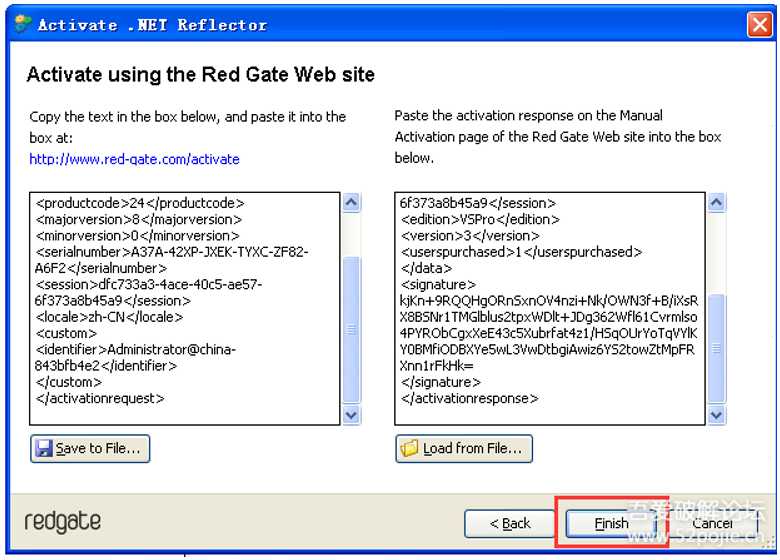This screenshot has width=780, height=560.
Task: Click the signature line starting kjKn+9RQQ
Action: click(x=549, y=300)
